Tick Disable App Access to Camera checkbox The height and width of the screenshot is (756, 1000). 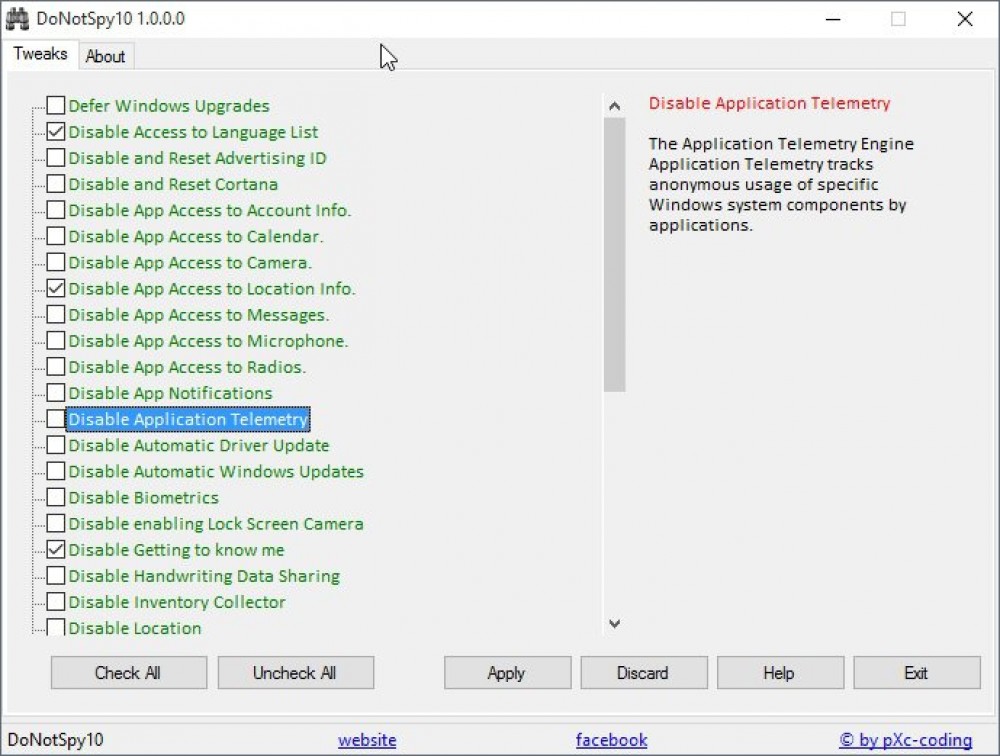click(x=56, y=262)
